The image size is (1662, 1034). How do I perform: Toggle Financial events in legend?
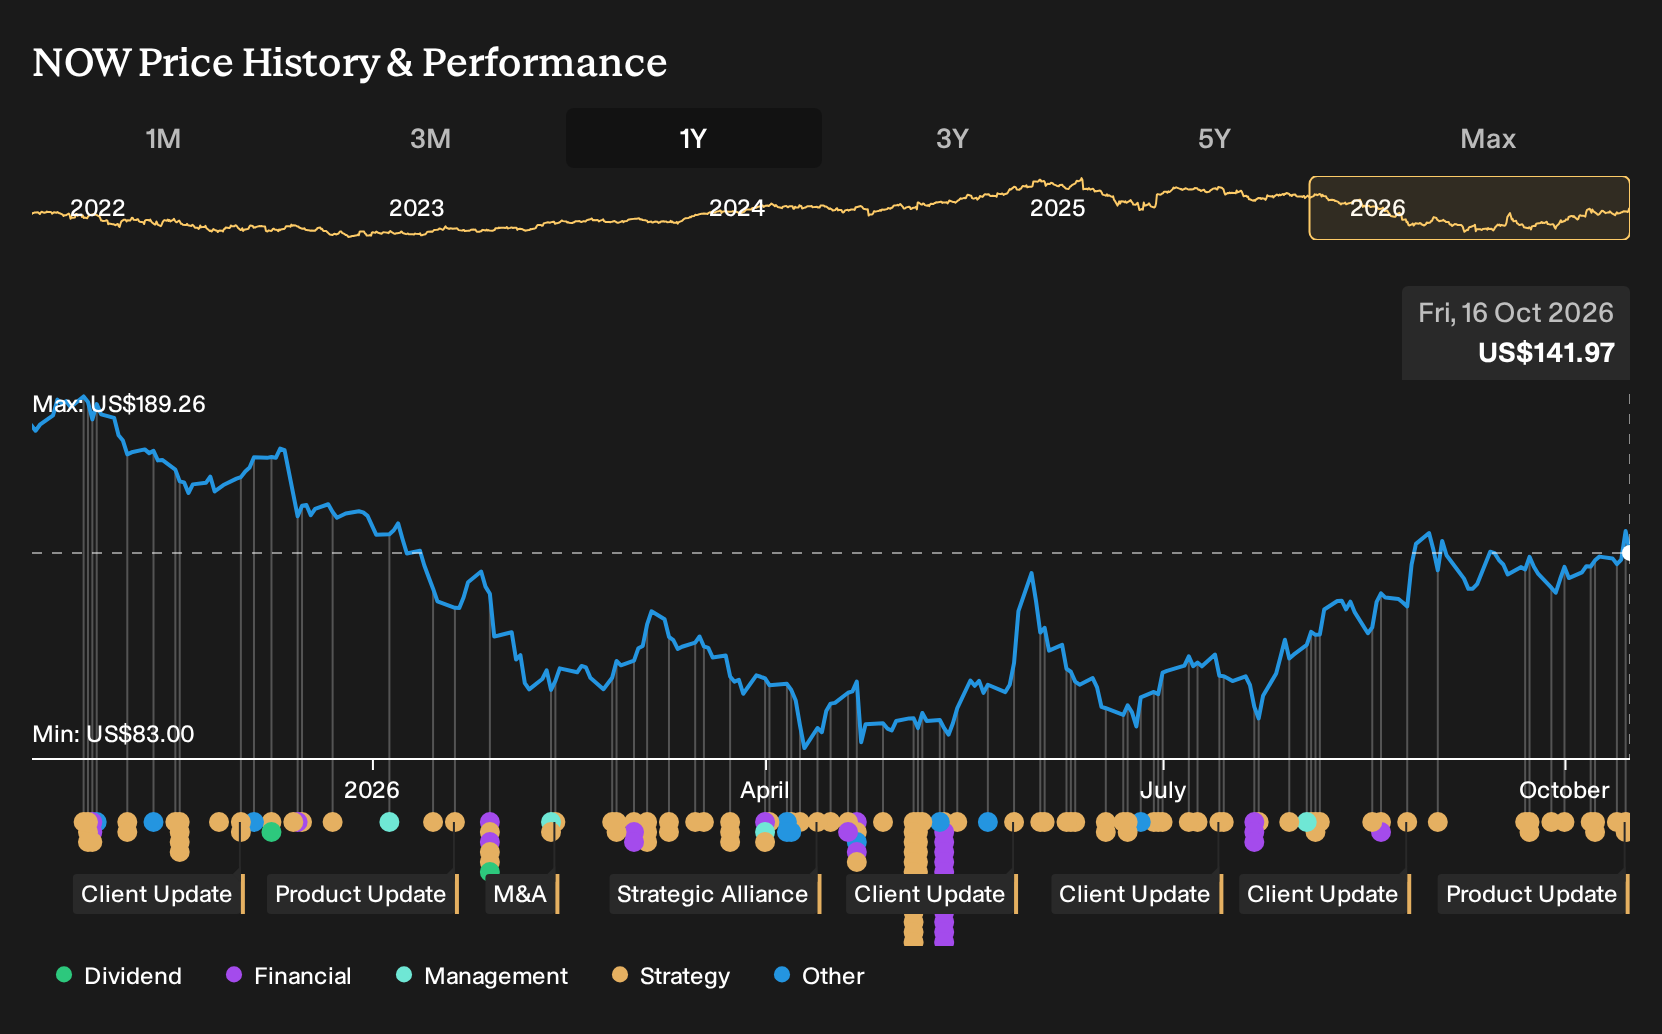(x=288, y=976)
